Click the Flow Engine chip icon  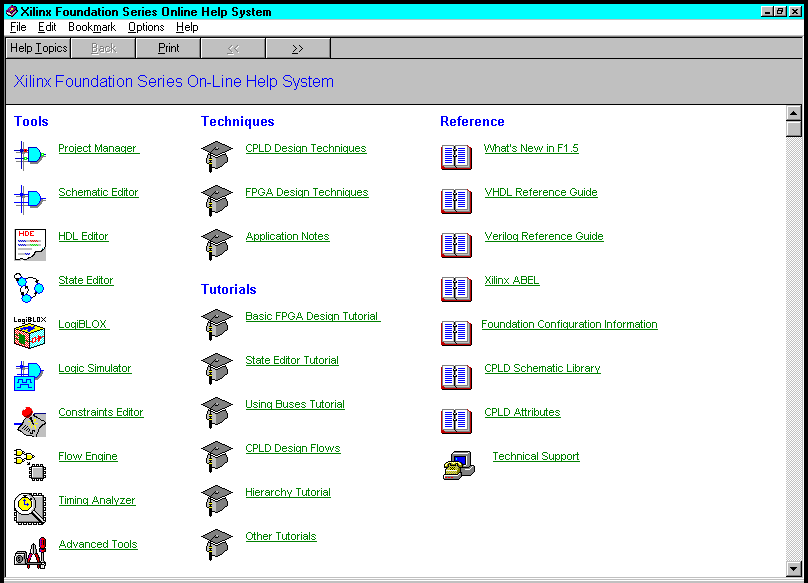[x=30, y=464]
